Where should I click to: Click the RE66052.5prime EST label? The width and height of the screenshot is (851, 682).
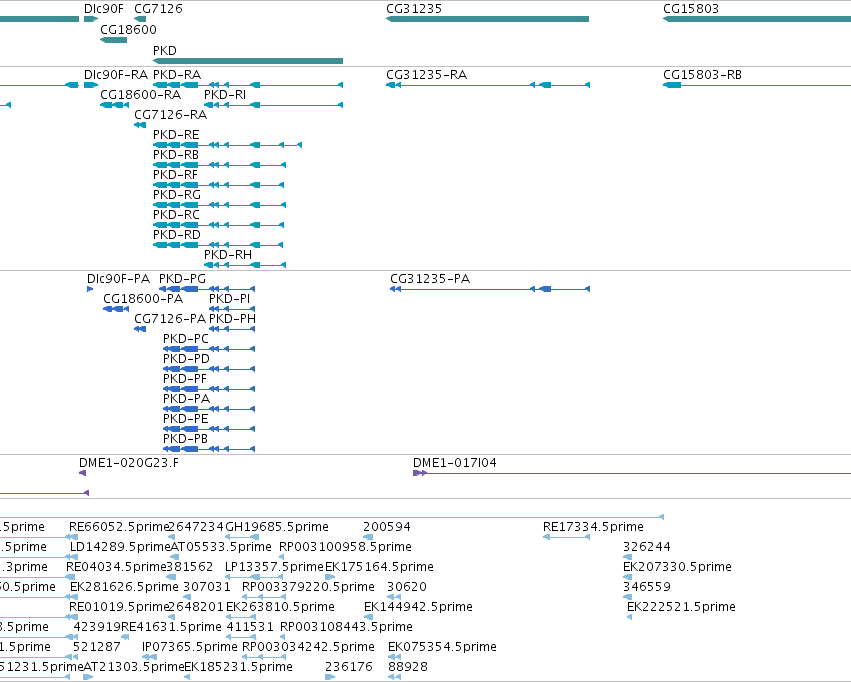(119, 527)
